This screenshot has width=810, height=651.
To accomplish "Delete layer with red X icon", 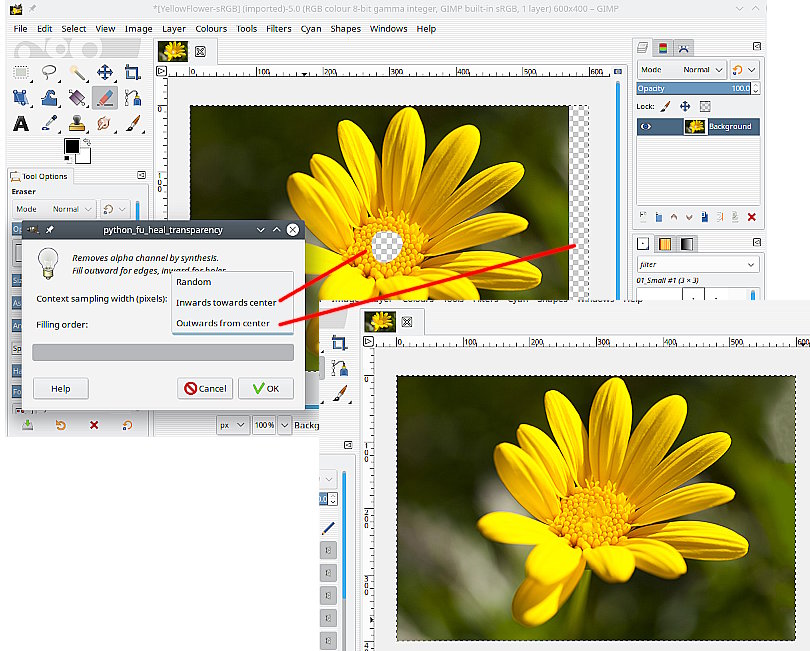I will pyautogui.click(x=751, y=217).
